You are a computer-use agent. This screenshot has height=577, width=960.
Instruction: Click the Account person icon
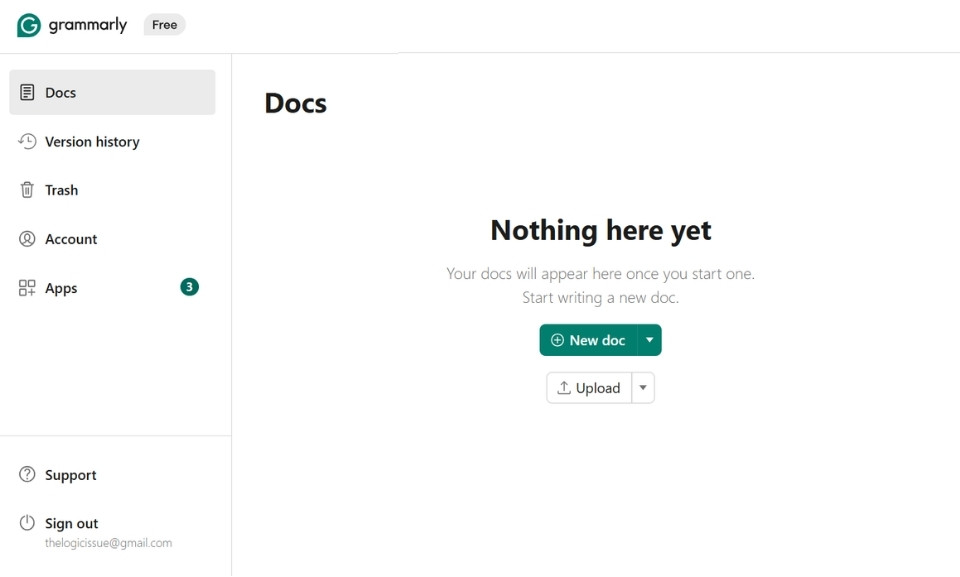27,239
